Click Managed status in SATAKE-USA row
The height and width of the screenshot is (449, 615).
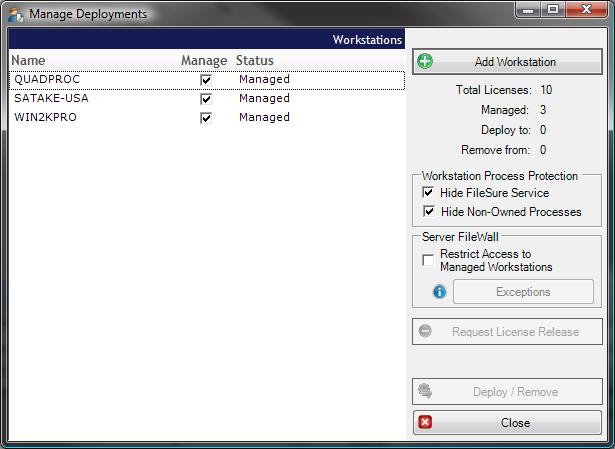[x=264, y=98]
